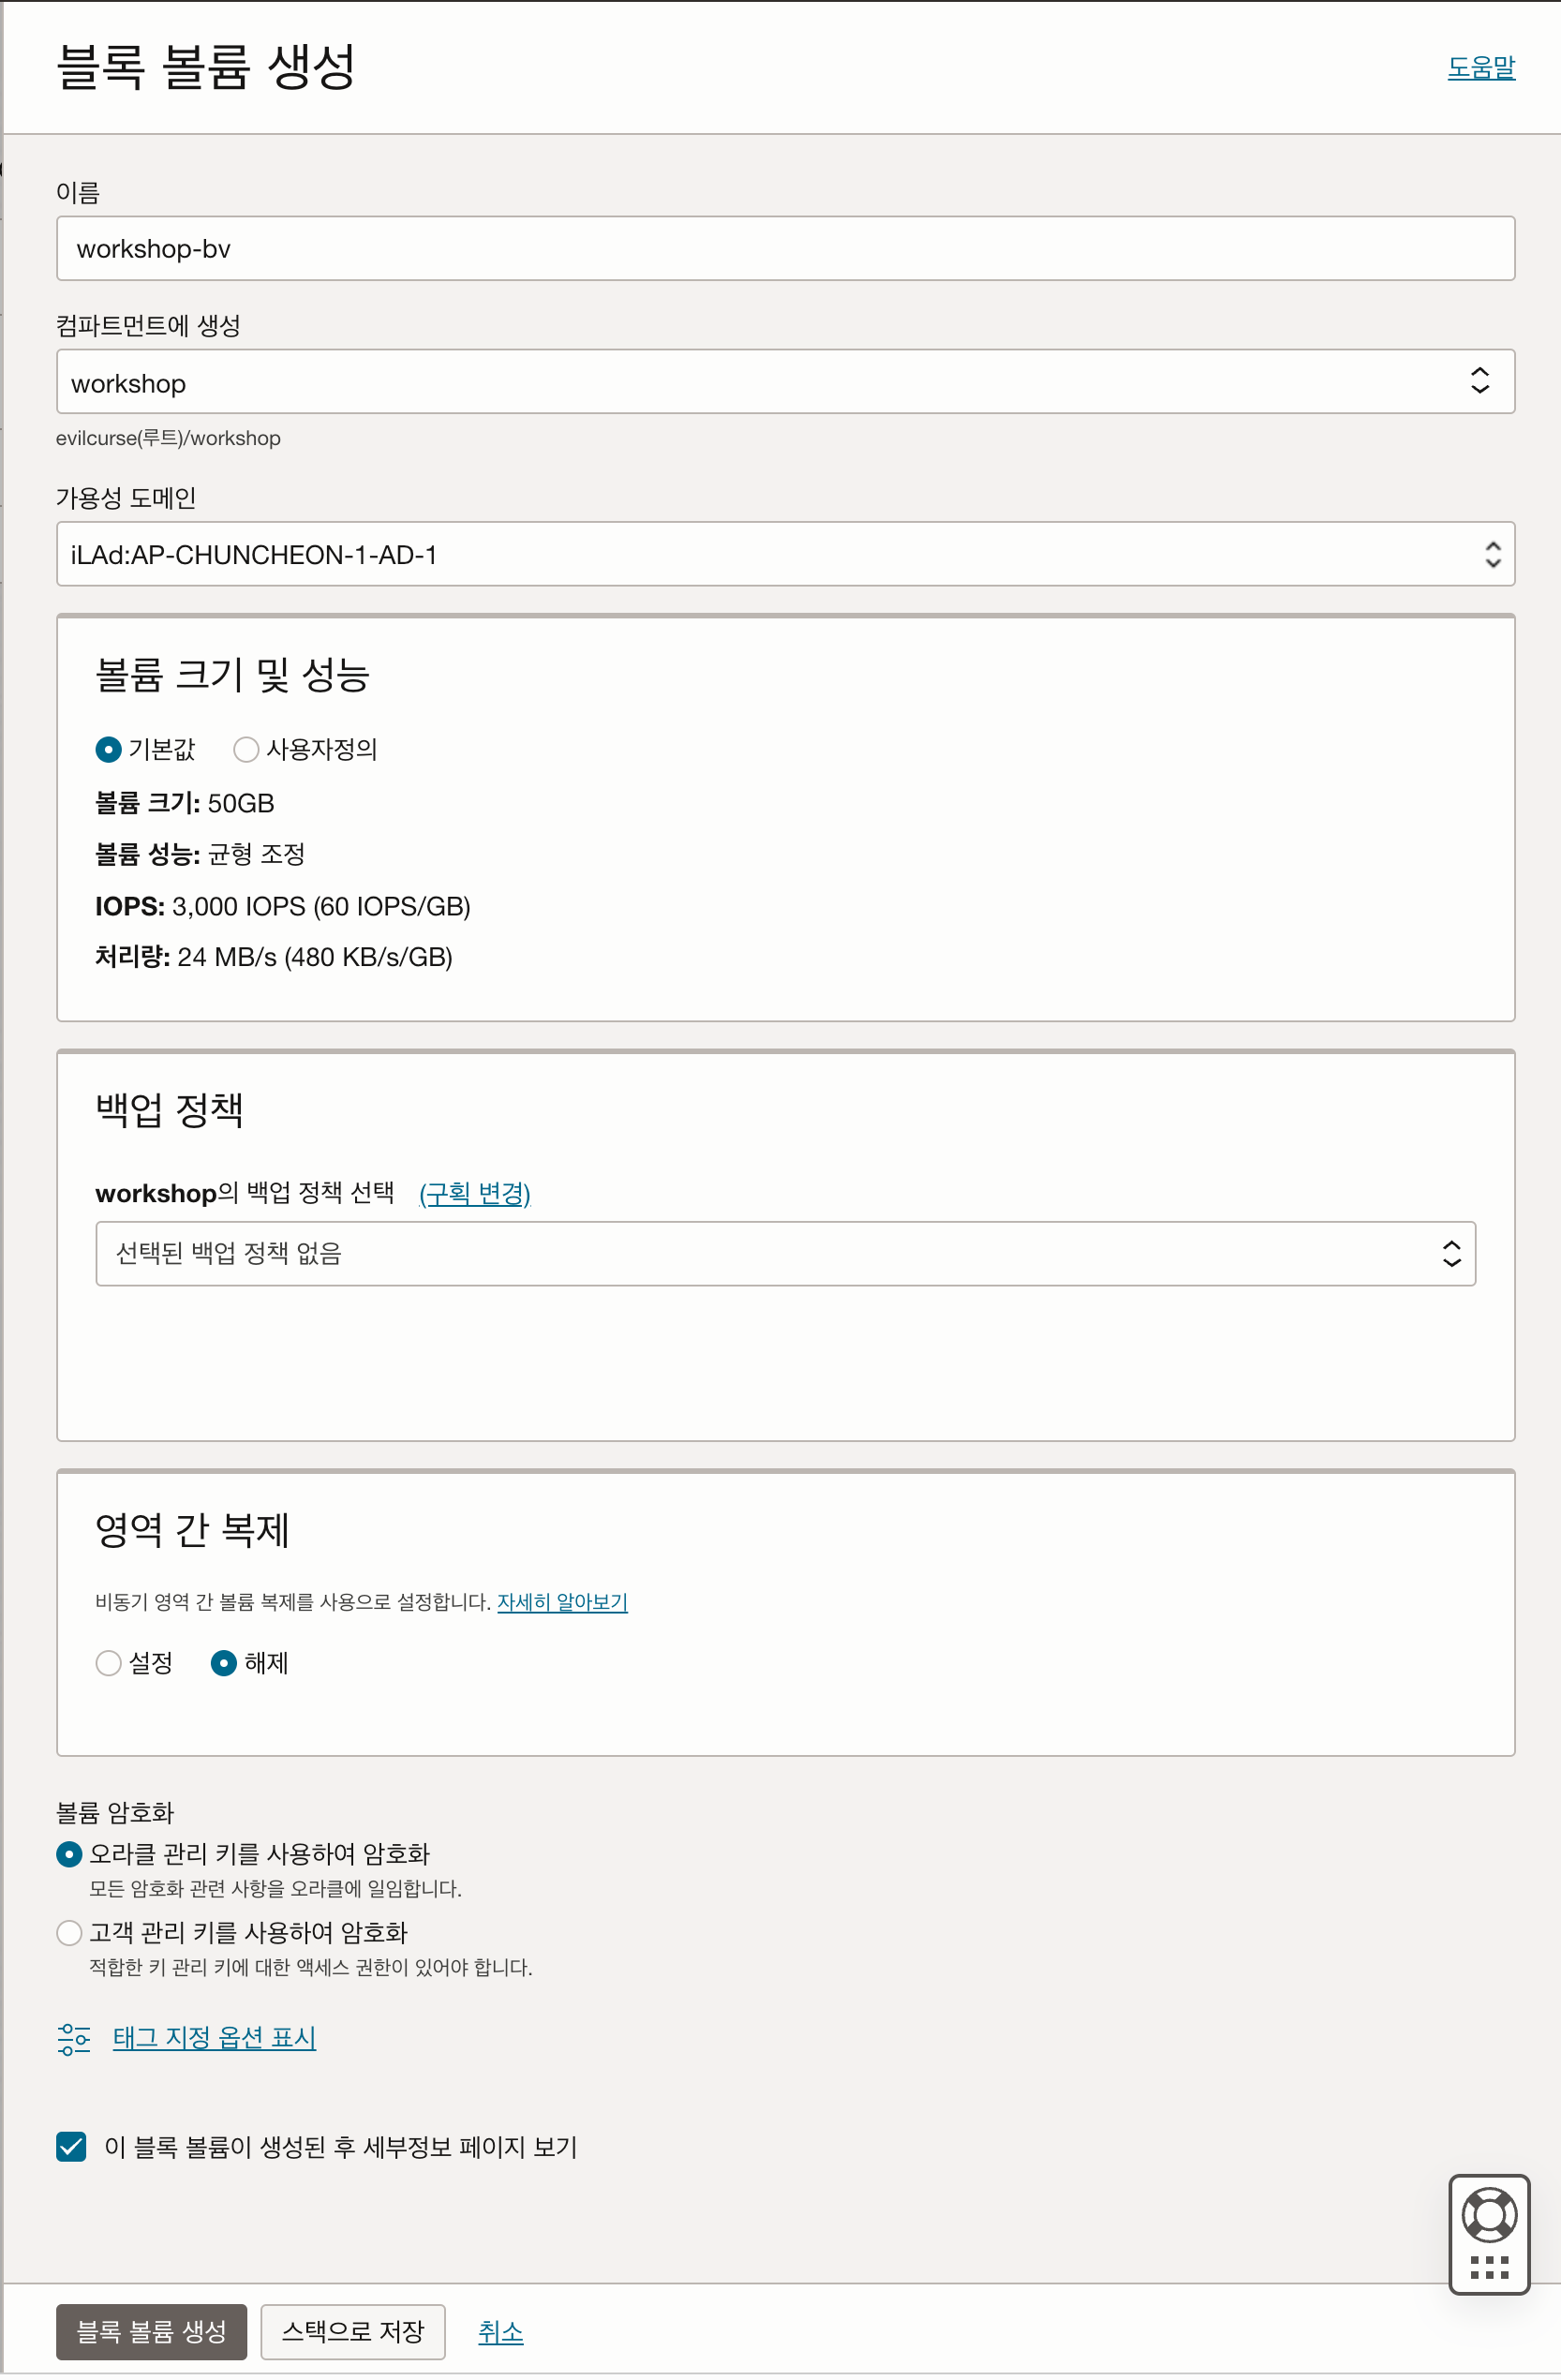This screenshot has height=2380, width=1561.
Task: Click the 취소 cancel link
Action: pos(500,2331)
